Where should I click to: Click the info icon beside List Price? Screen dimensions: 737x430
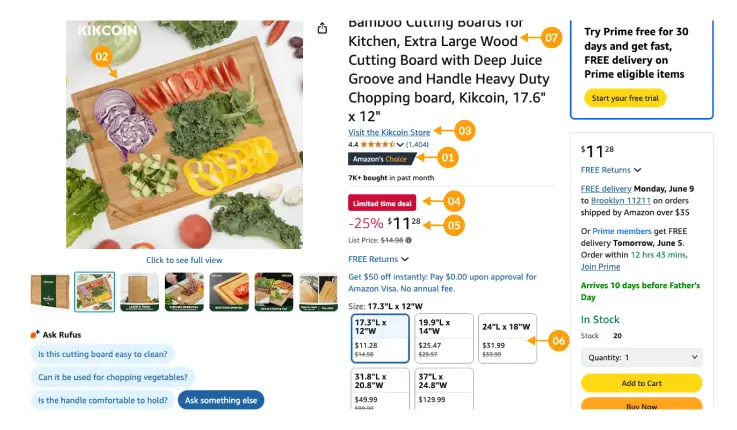pos(409,240)
